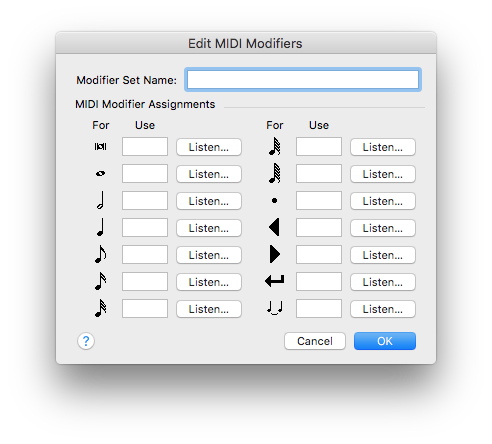Click the double whole note icon
This screenshot has width=492, height=444.
(100, 146)
